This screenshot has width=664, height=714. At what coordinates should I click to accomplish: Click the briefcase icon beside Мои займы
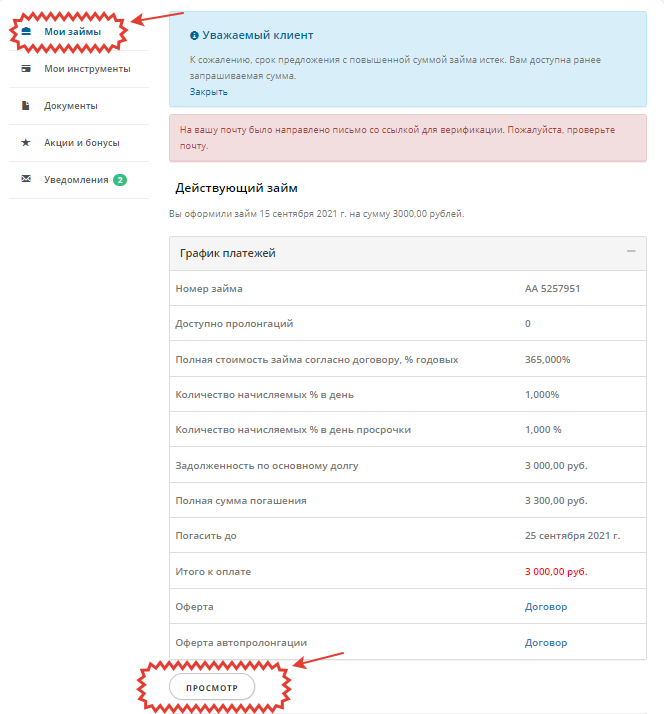[x=26, y=31]
